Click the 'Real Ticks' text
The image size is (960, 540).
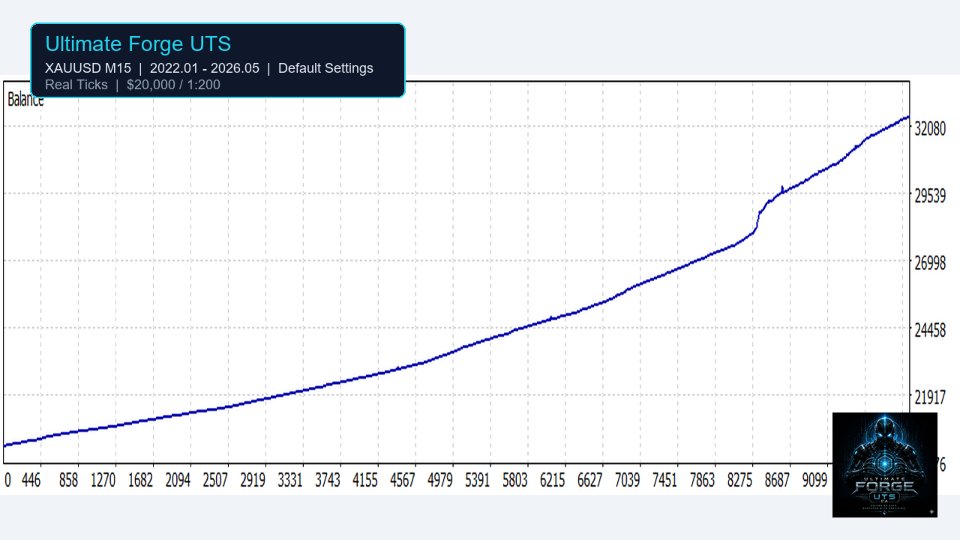pos(77,84)
